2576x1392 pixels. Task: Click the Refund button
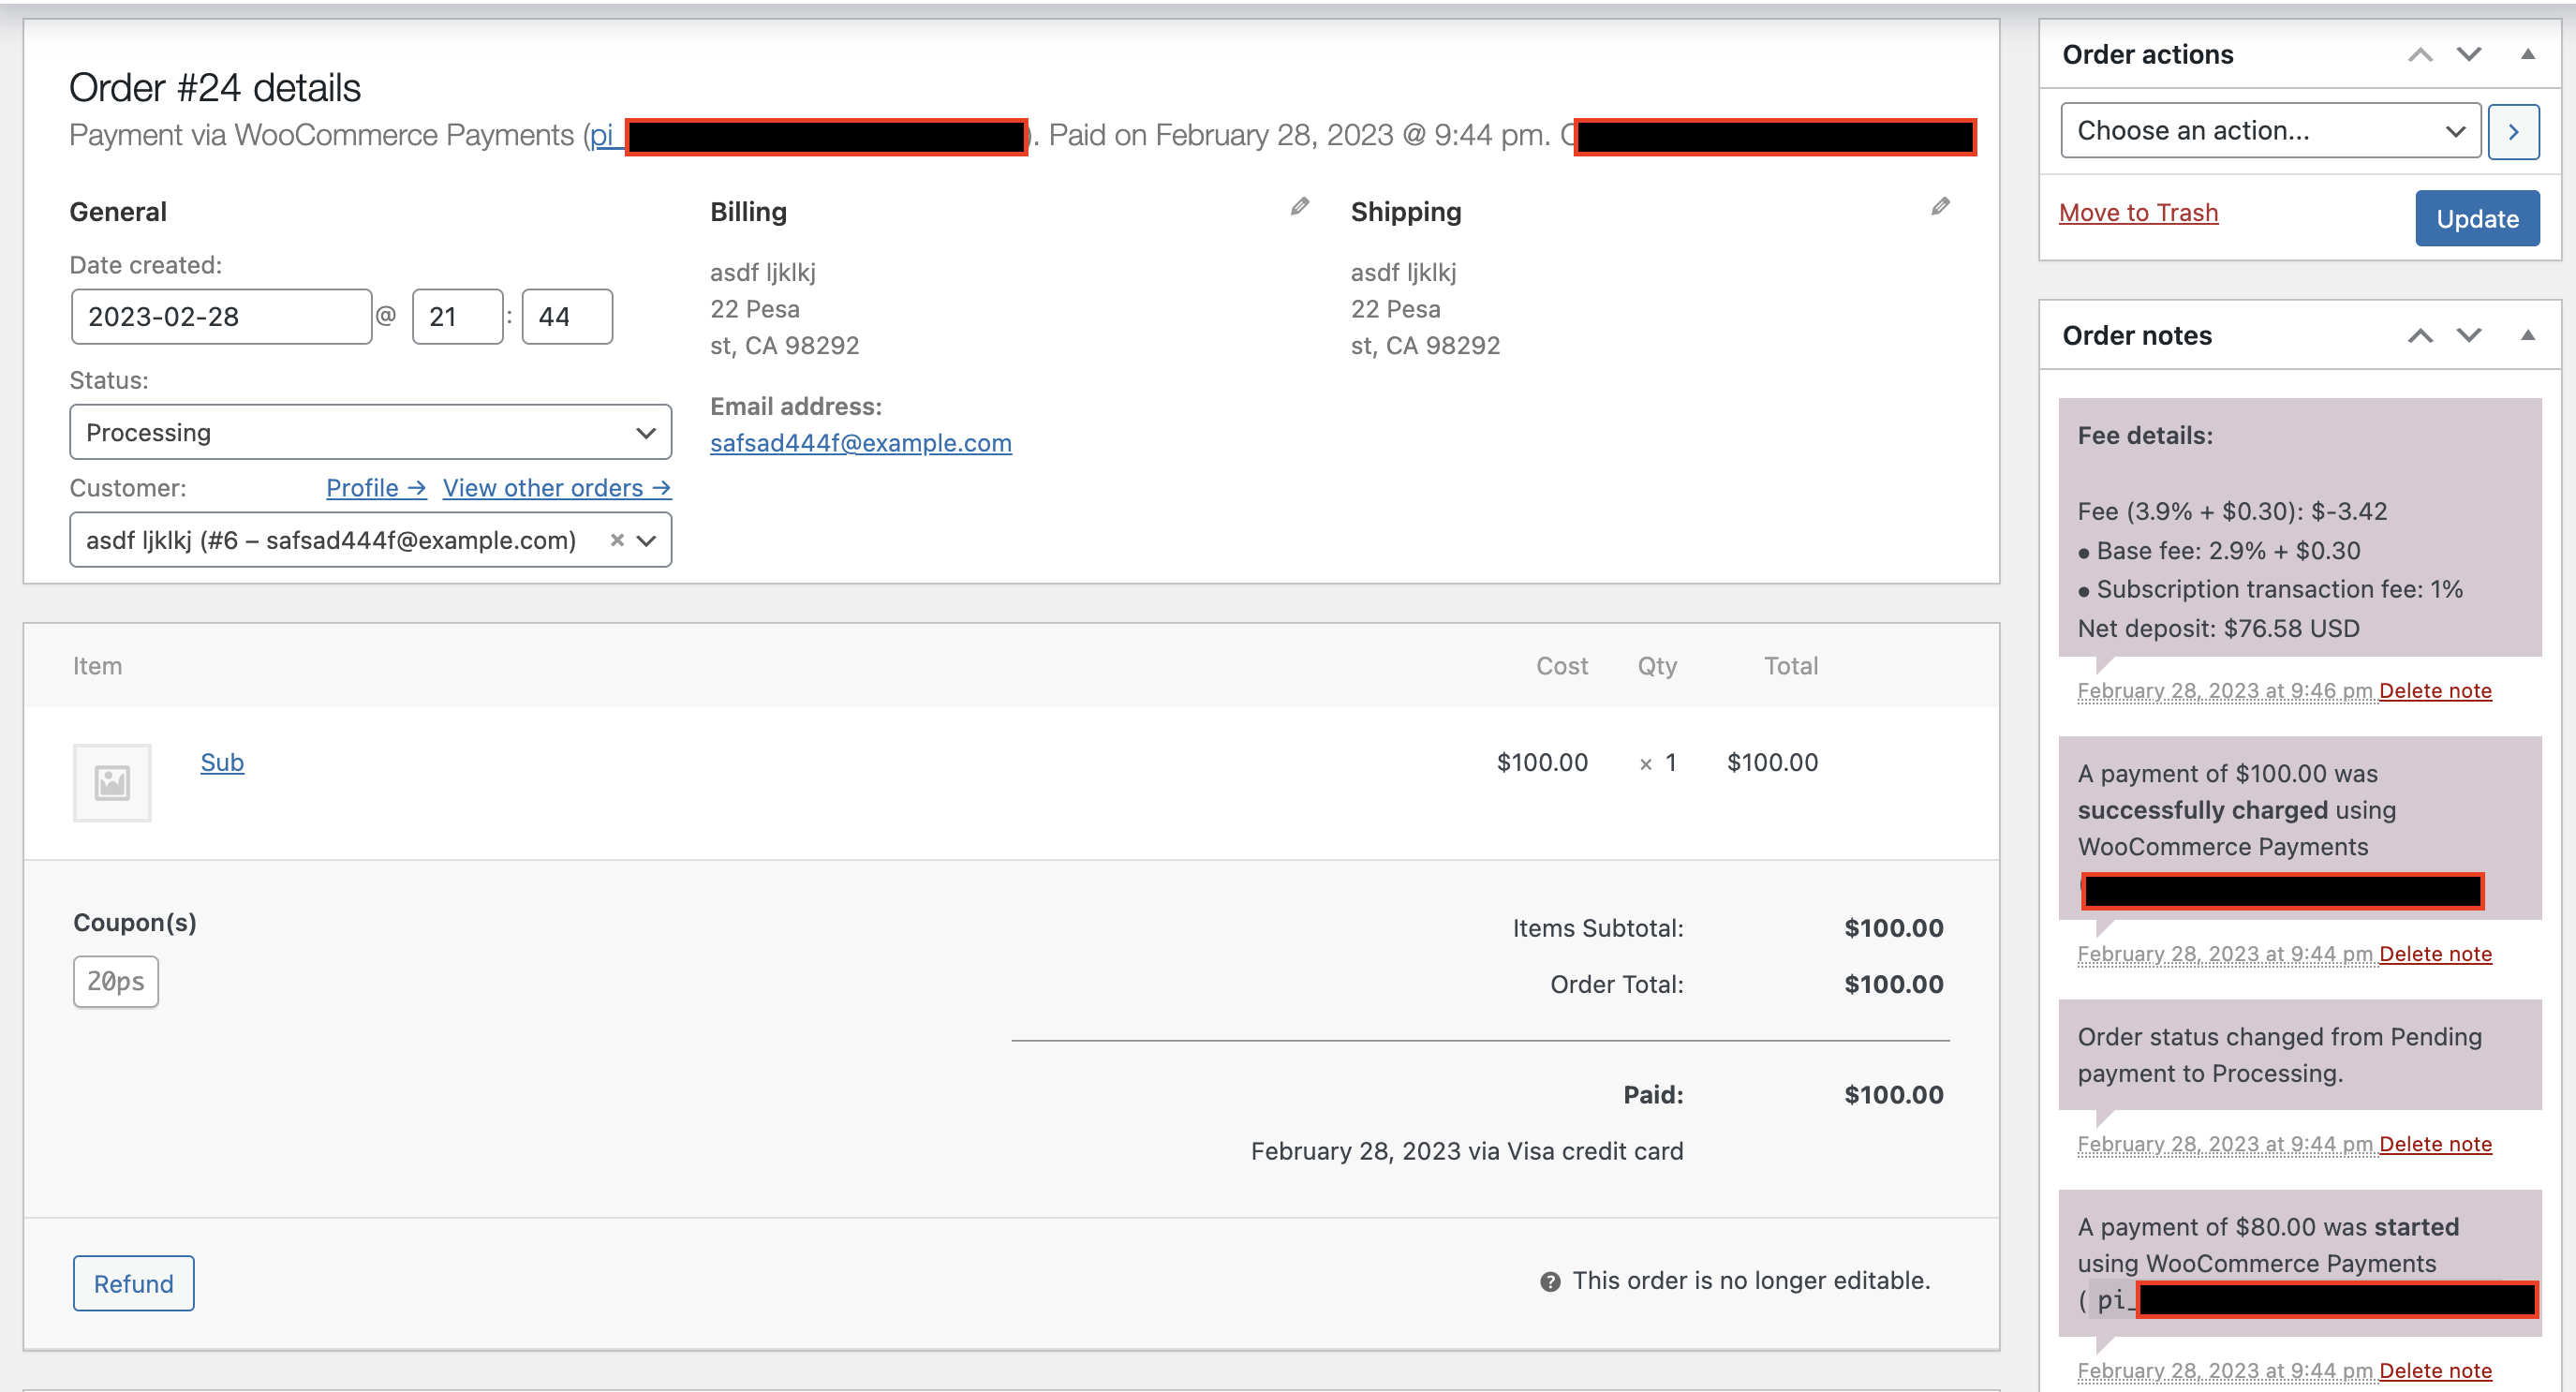[133, 1283]
